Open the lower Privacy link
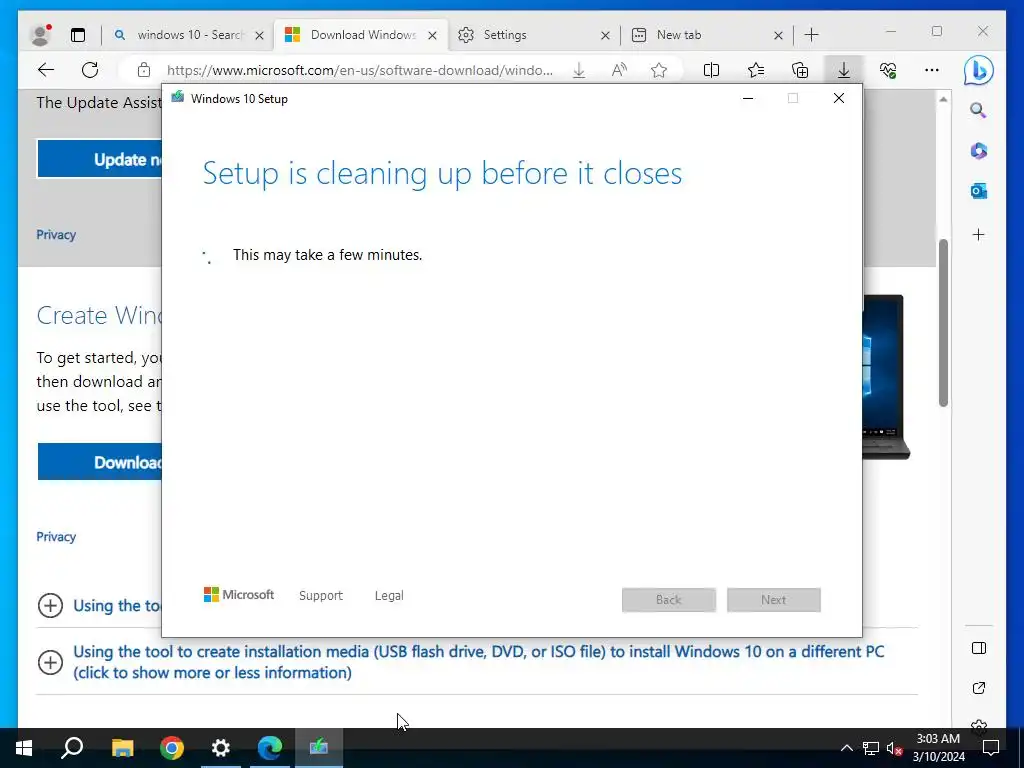The image size is (1024, 768). (x=56, y=536)
